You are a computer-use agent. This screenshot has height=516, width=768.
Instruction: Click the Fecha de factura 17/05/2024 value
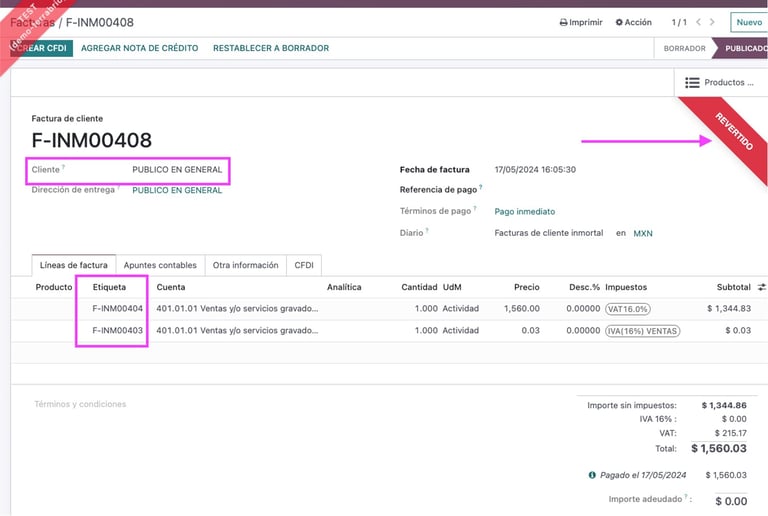point(535,169)
